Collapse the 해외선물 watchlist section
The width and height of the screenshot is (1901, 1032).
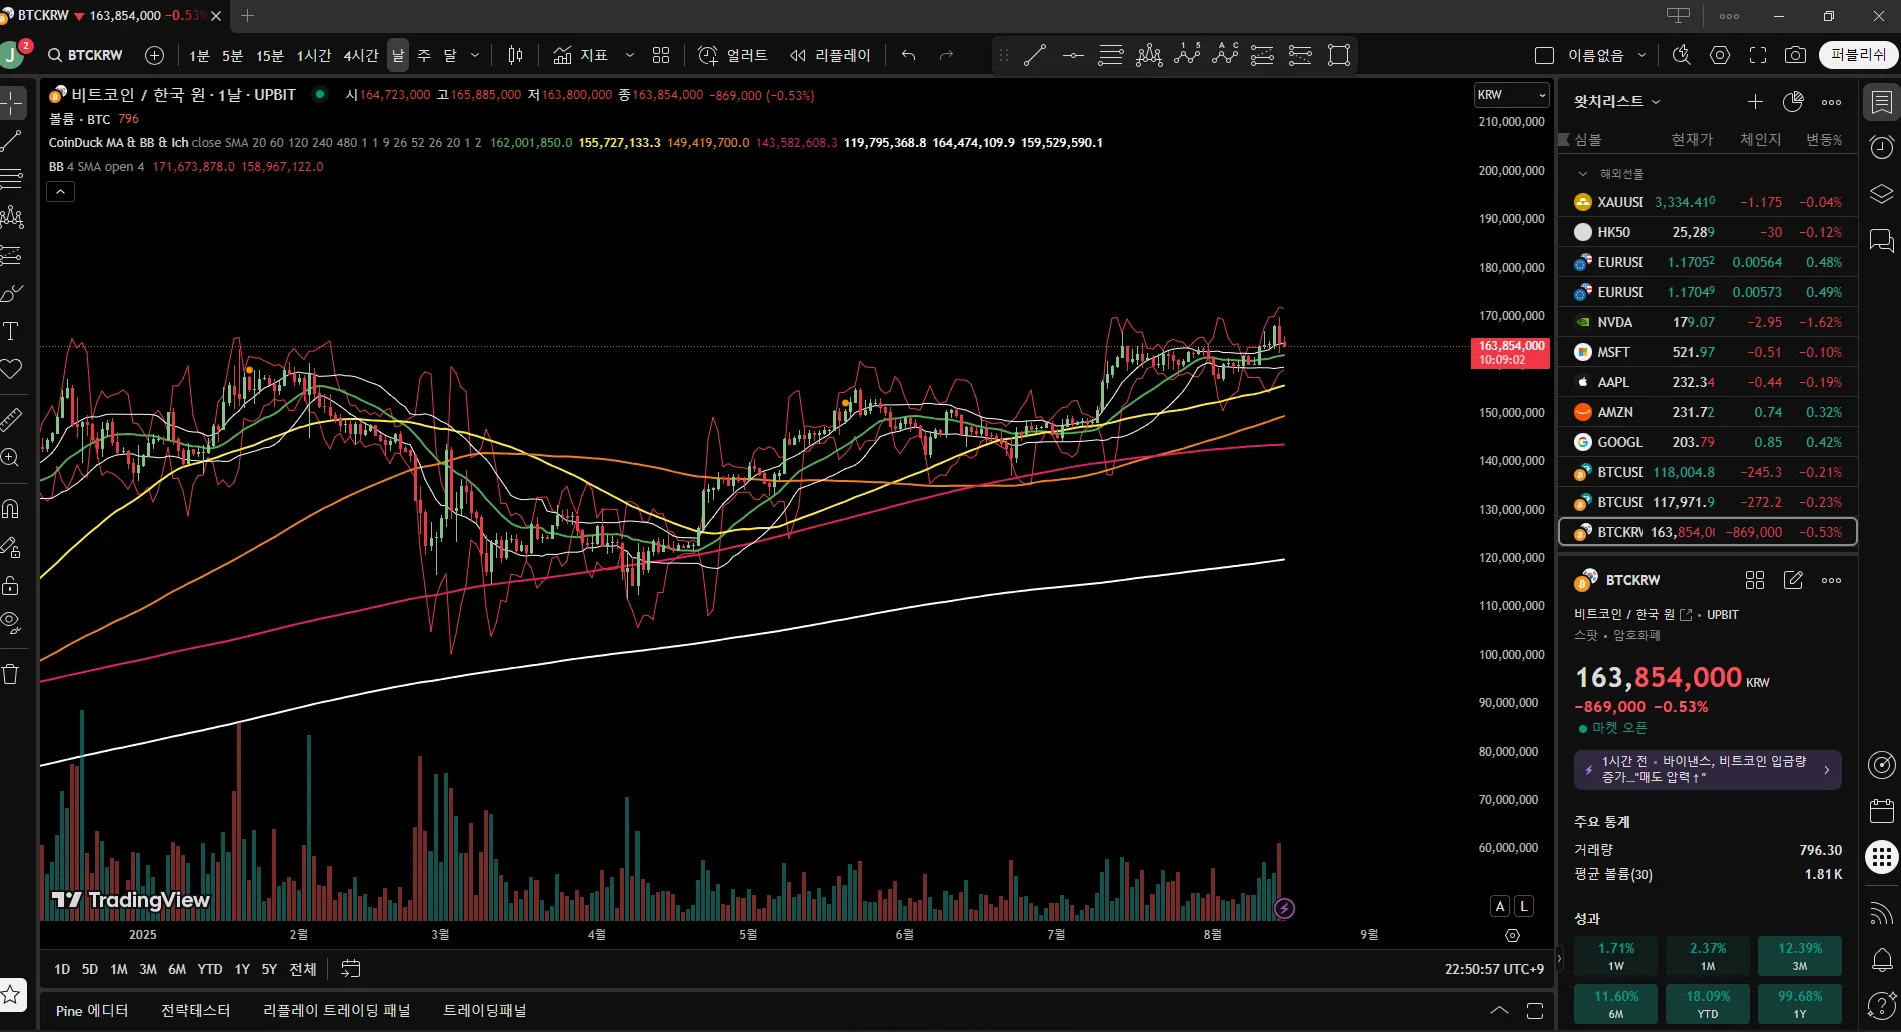point(1582,173)
